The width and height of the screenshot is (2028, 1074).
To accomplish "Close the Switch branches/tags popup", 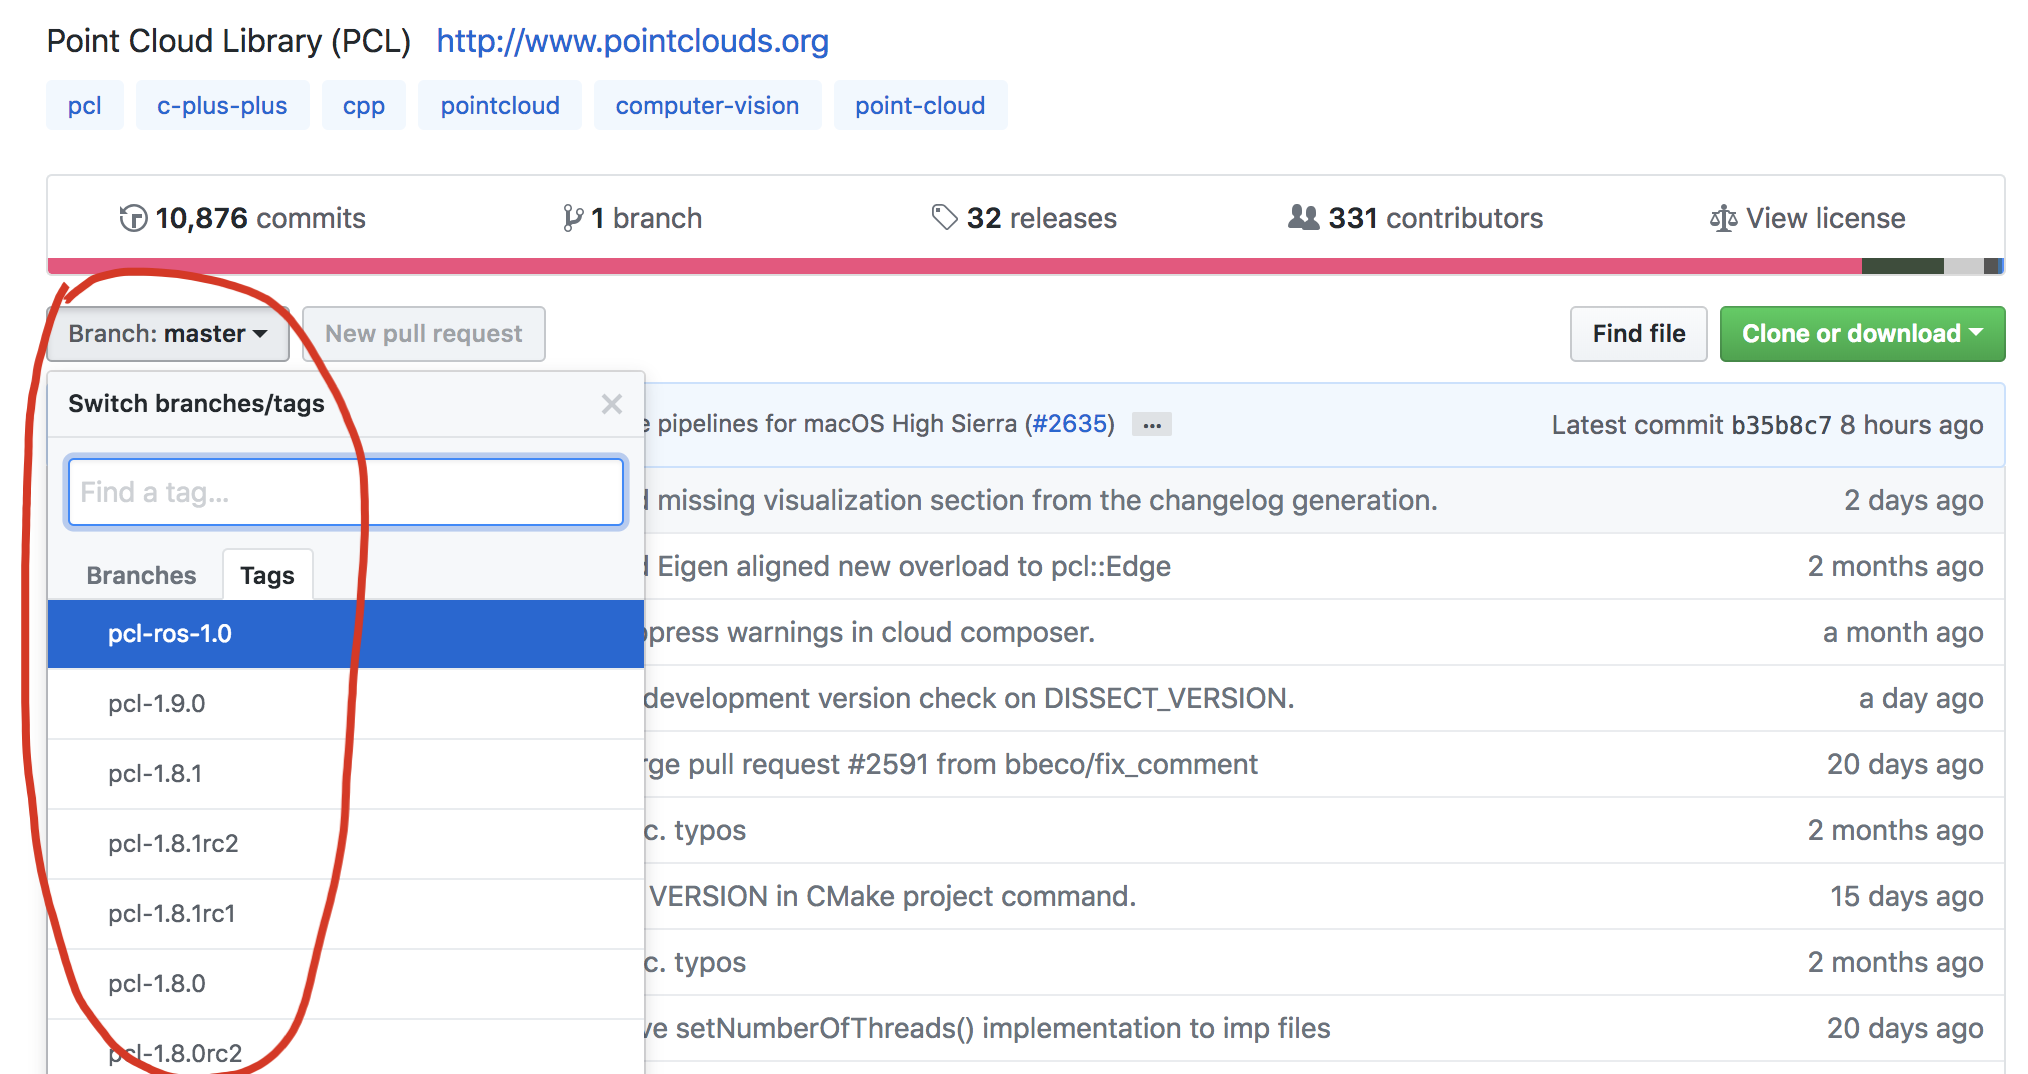I will point(612,404).
